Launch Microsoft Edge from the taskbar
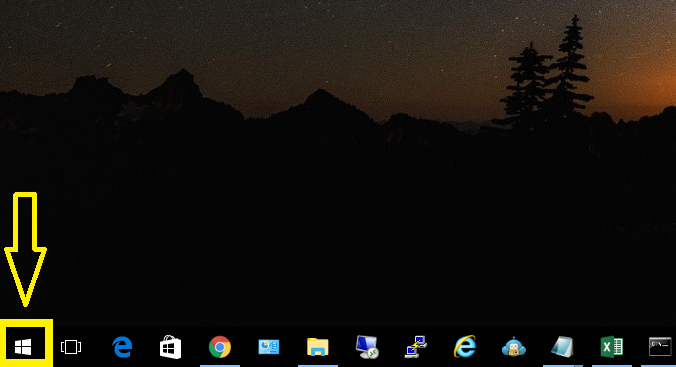676x367 pixels. pyautogui.click(x=122, y=347)
